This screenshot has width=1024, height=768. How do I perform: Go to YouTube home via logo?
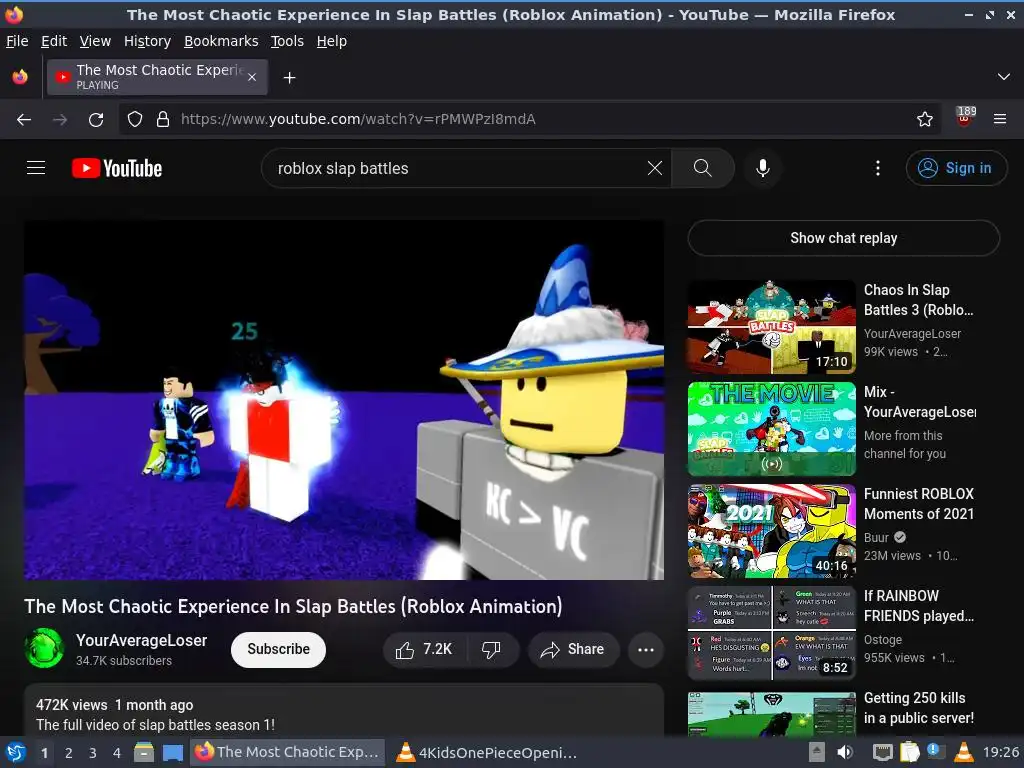coord(117,168)
